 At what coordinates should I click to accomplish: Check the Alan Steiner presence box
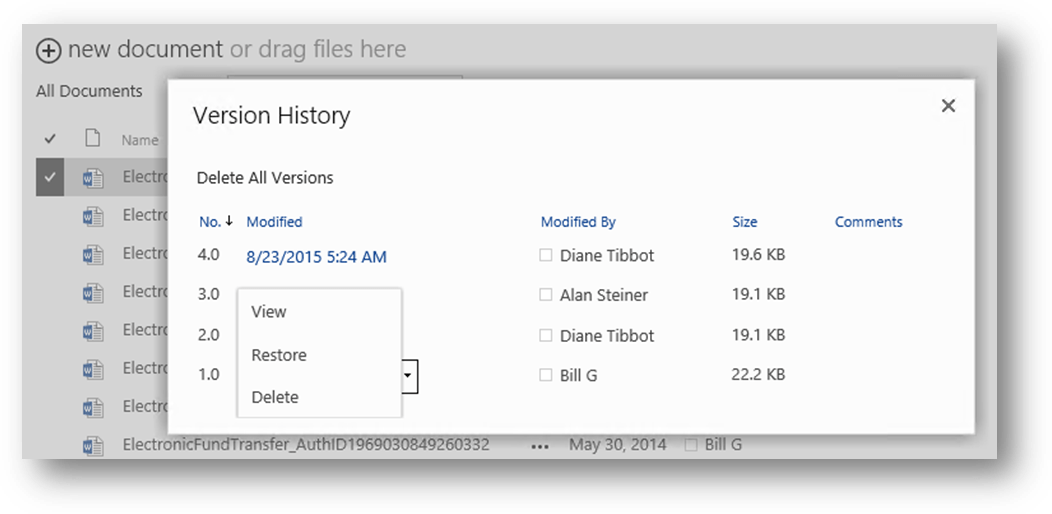pyautogui.click(x=546, y=295)
